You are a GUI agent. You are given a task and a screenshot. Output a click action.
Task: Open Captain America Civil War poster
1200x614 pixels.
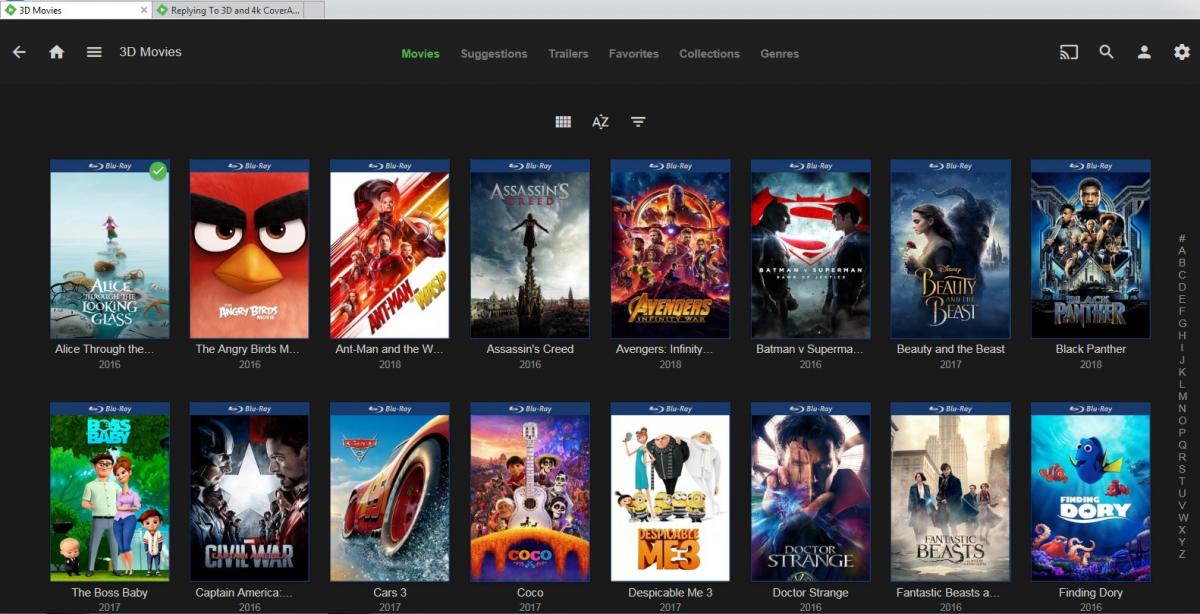click(250, 492)
